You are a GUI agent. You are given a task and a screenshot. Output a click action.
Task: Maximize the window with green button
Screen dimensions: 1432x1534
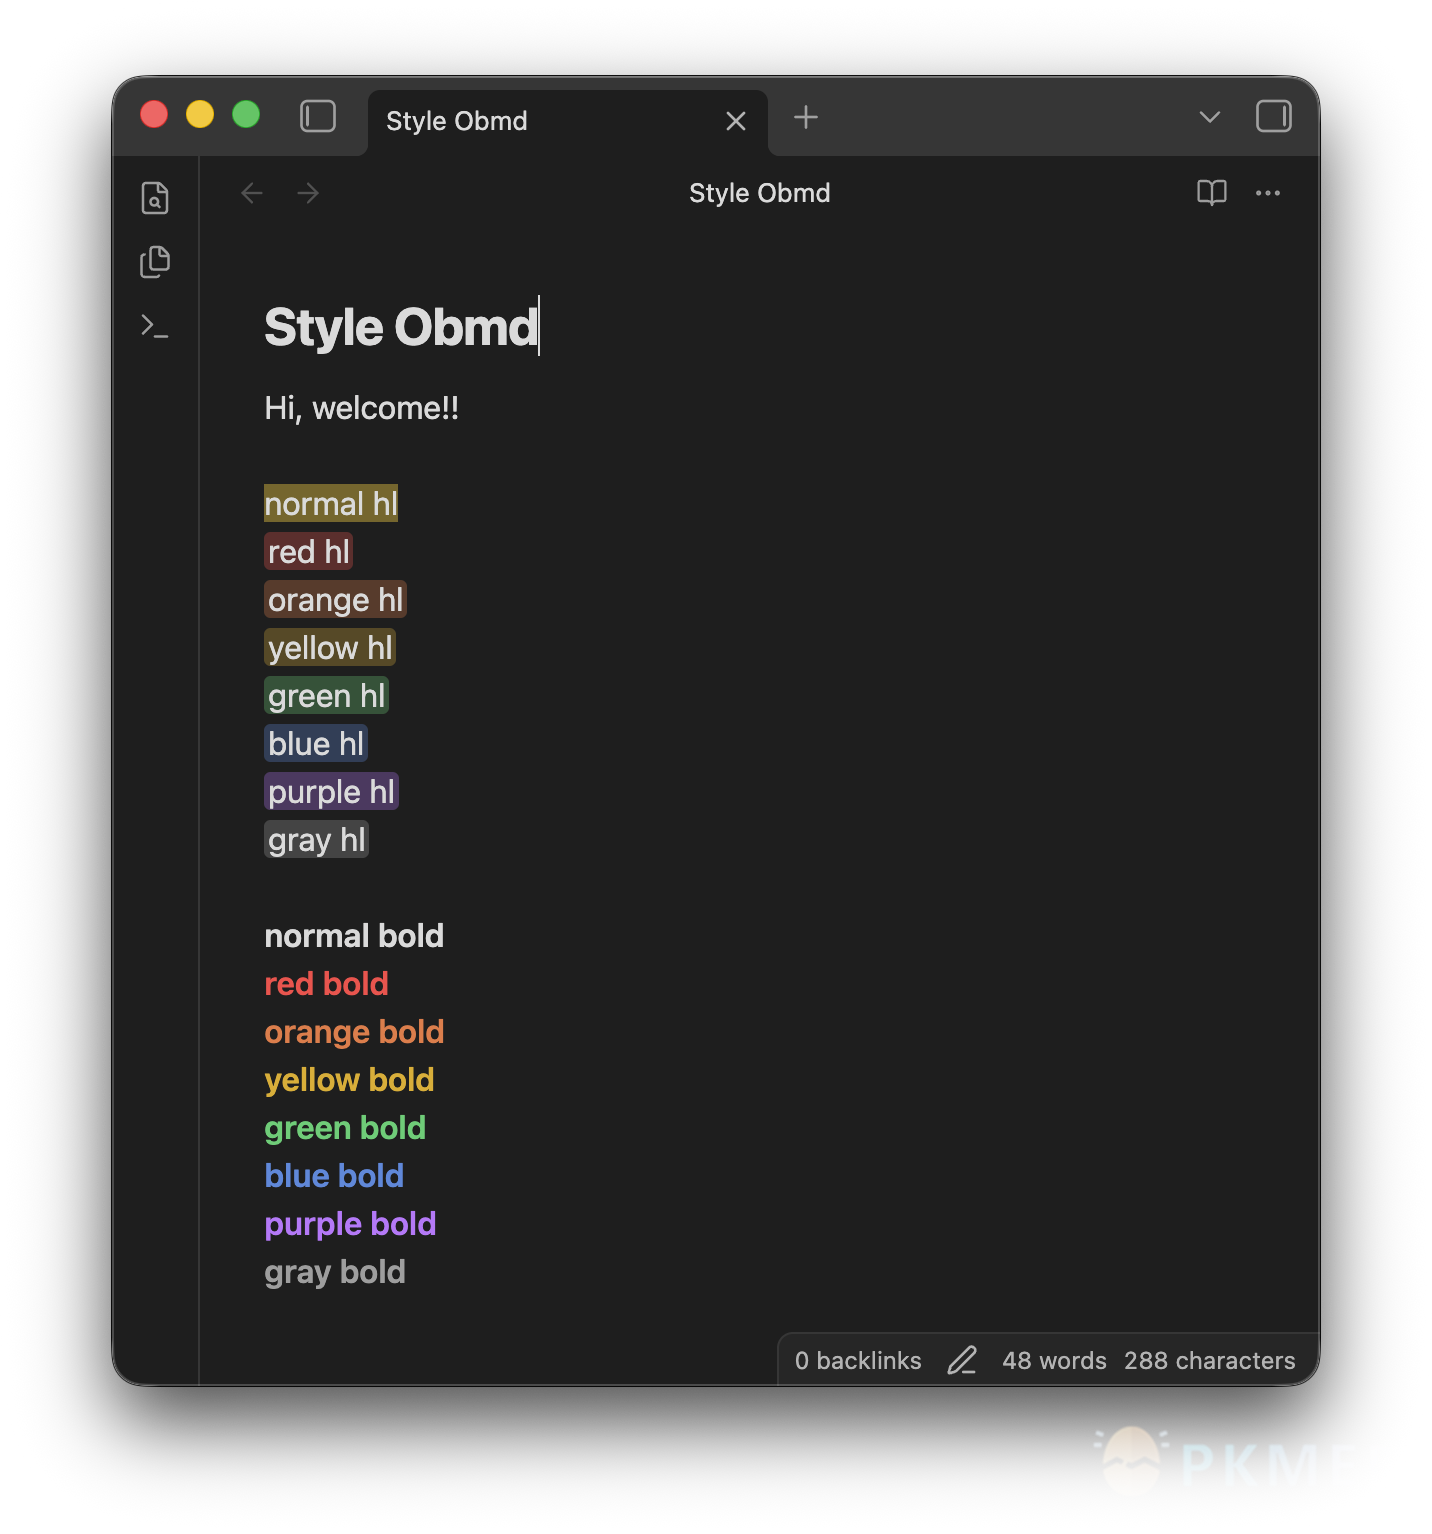(246, 115)
